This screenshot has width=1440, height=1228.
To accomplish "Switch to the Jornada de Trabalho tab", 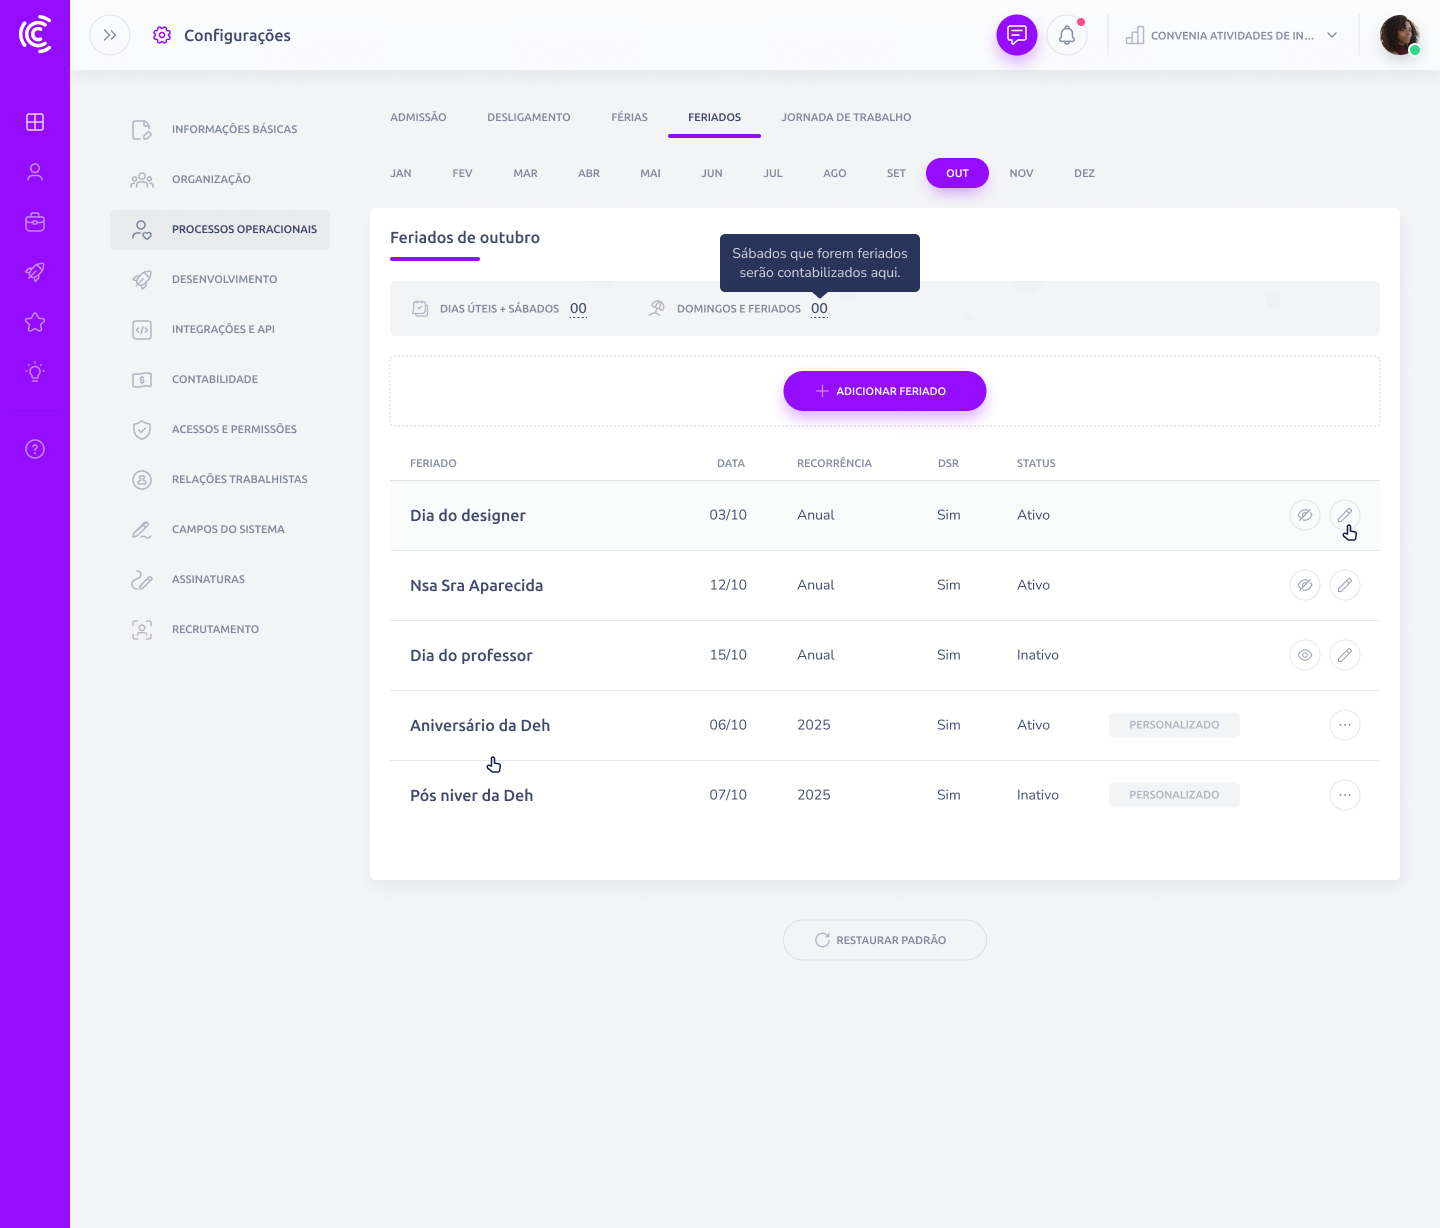I will (x=846, y=117).
